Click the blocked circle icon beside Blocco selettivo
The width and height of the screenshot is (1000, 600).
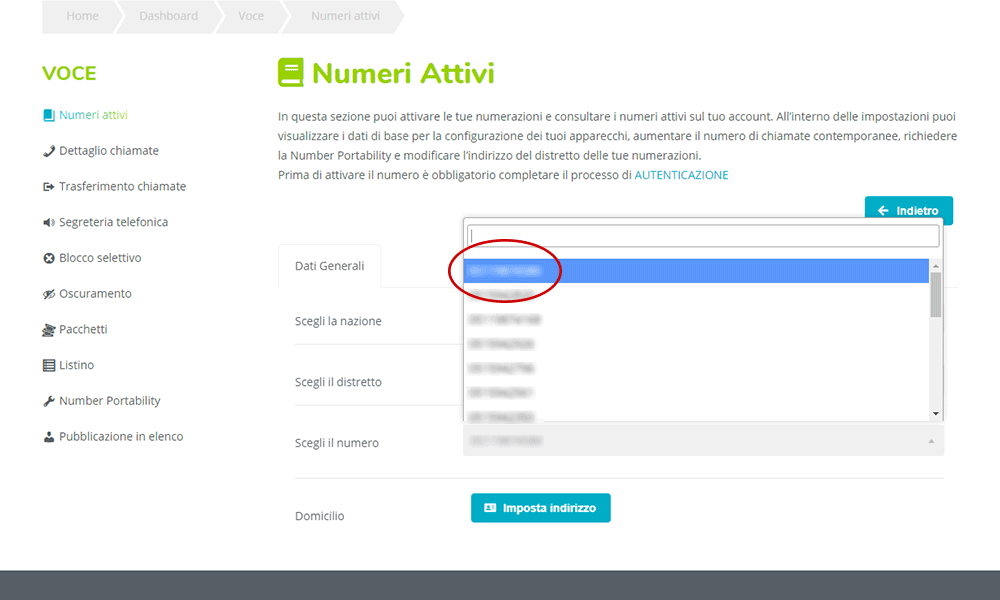(x=48, y=258)
